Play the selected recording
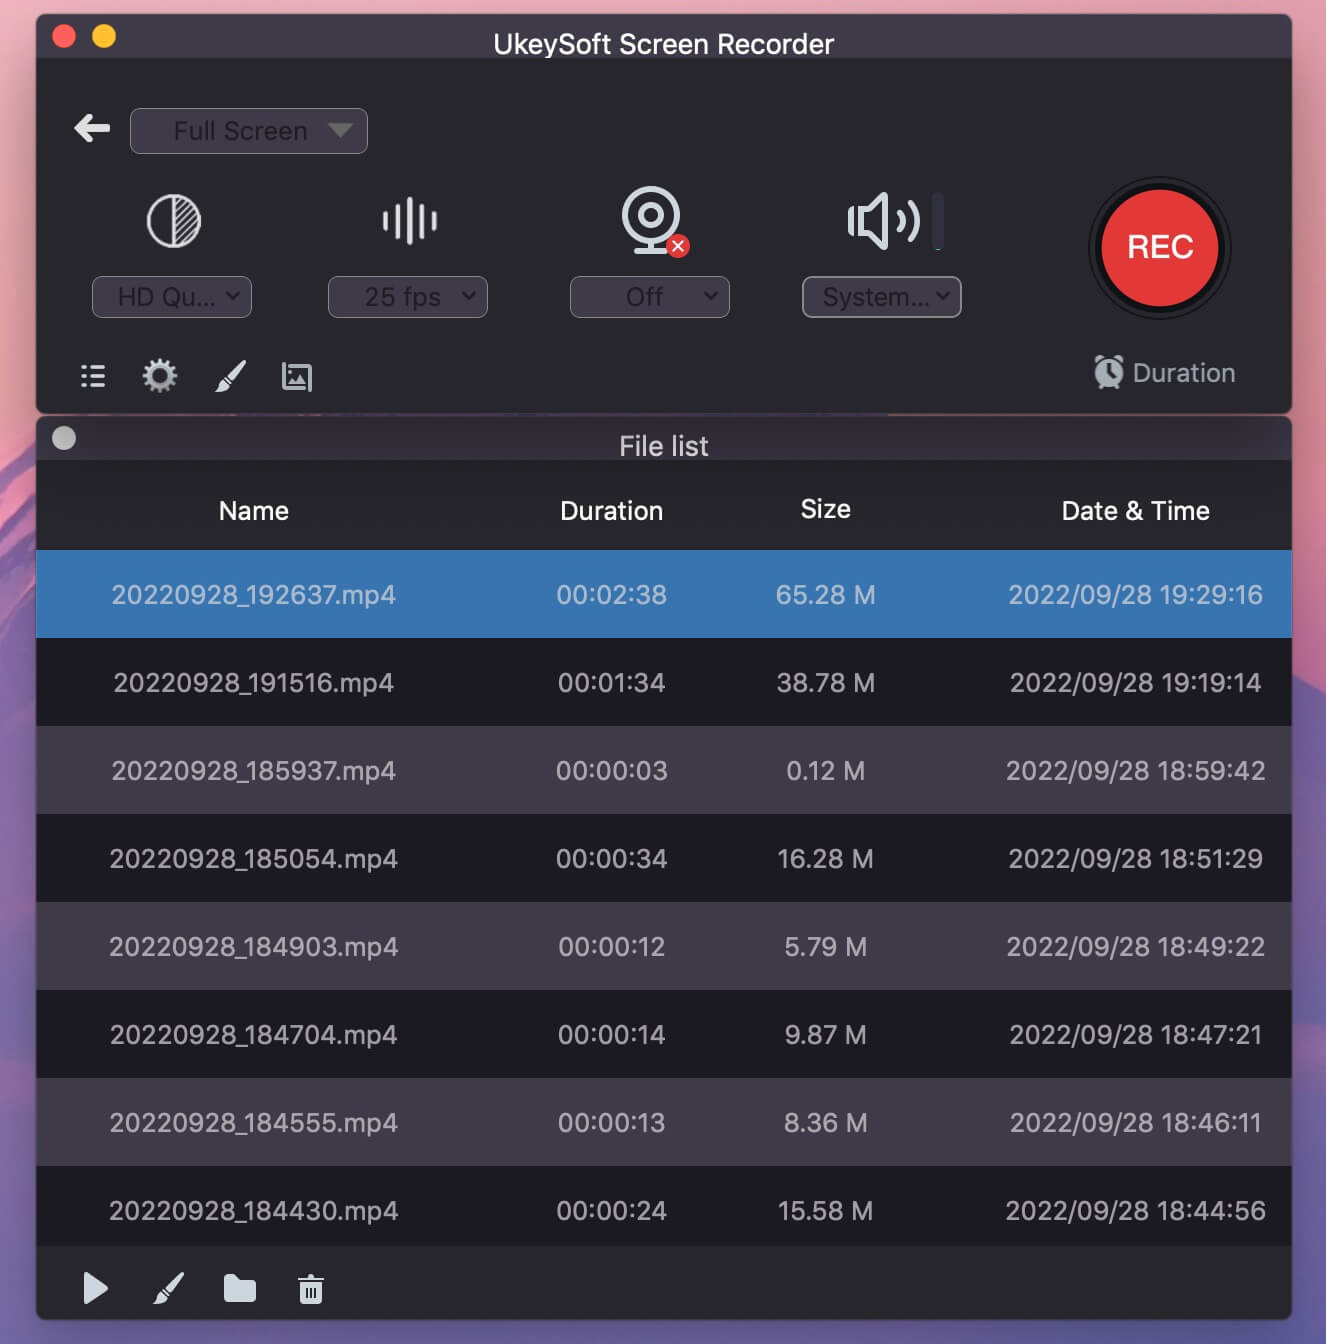Viewport: 1326px width, 1344px height. [95, 1288]
